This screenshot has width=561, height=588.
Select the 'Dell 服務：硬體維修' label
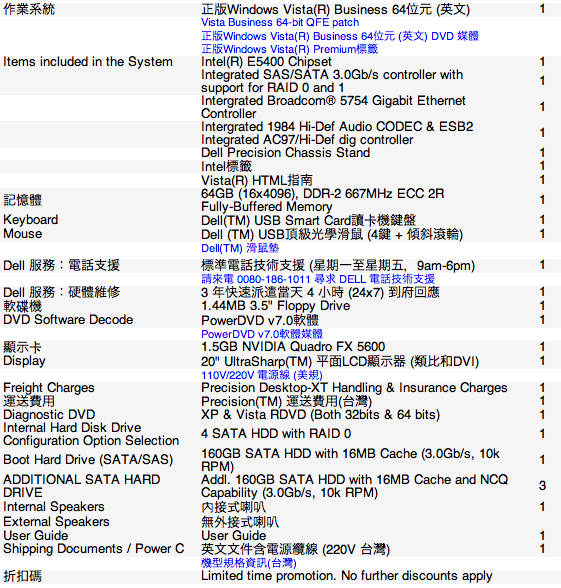tap(62, 292)
